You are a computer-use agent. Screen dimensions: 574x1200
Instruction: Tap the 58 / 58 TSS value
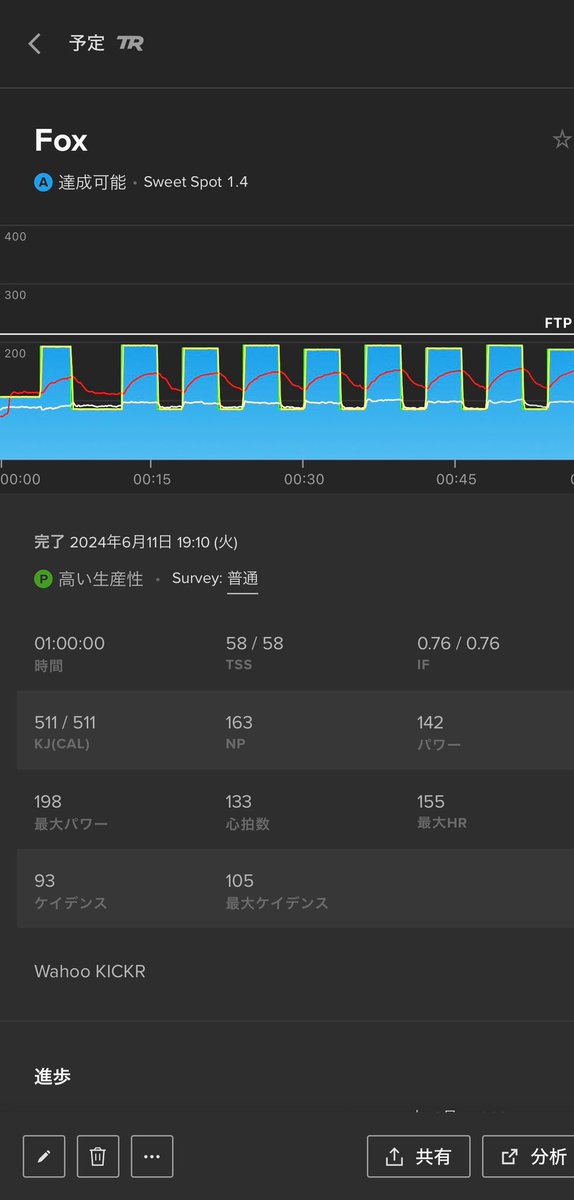254,643
